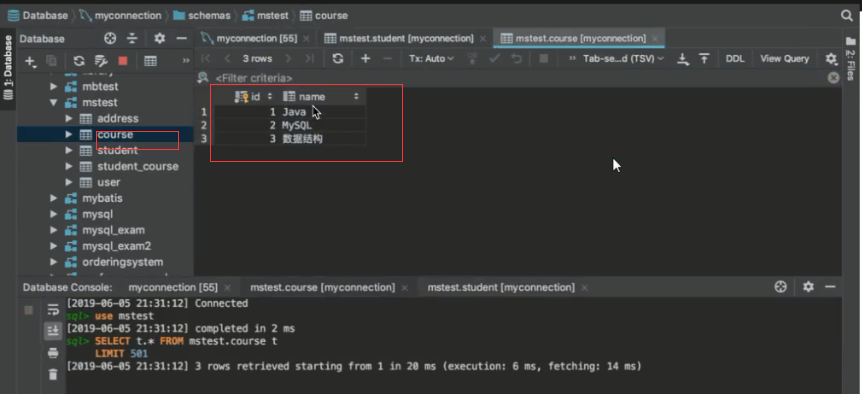Clear filter with round X icon

(833, 78)
